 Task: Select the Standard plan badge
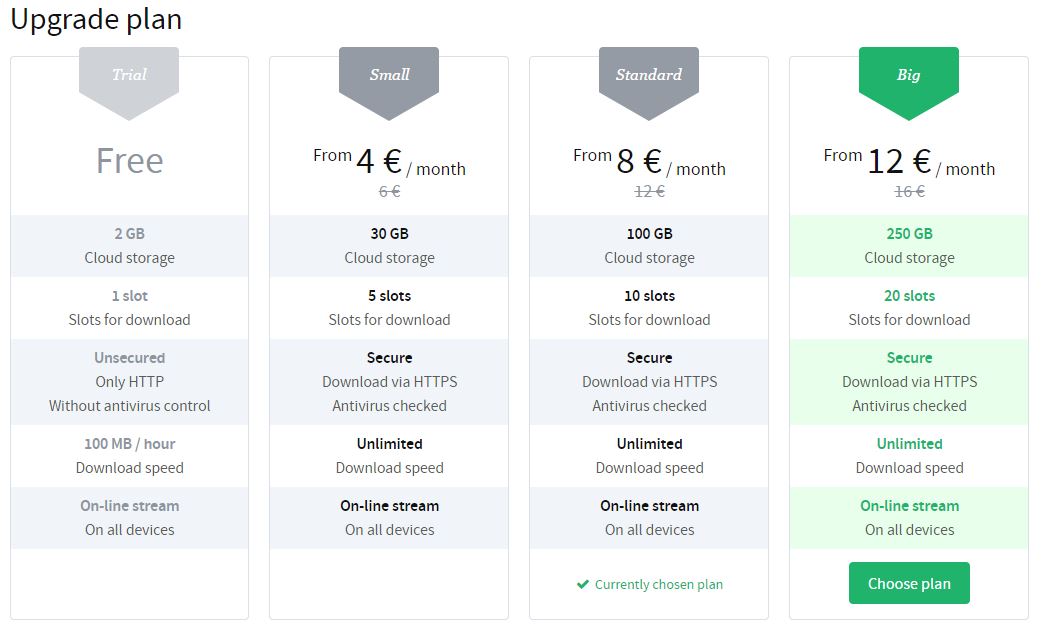click(x=649, y=77)
